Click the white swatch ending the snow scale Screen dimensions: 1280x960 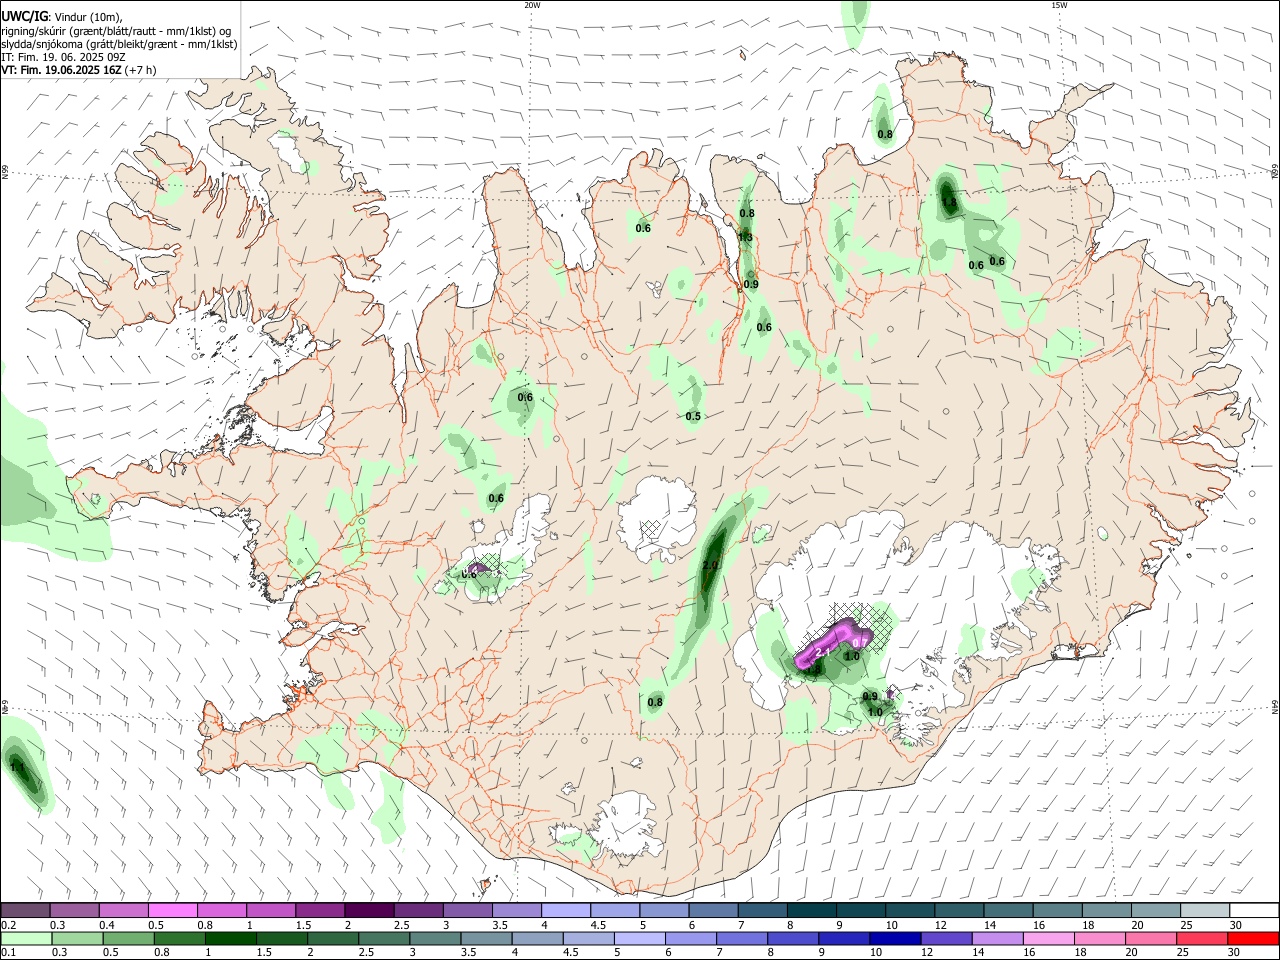1252,911
